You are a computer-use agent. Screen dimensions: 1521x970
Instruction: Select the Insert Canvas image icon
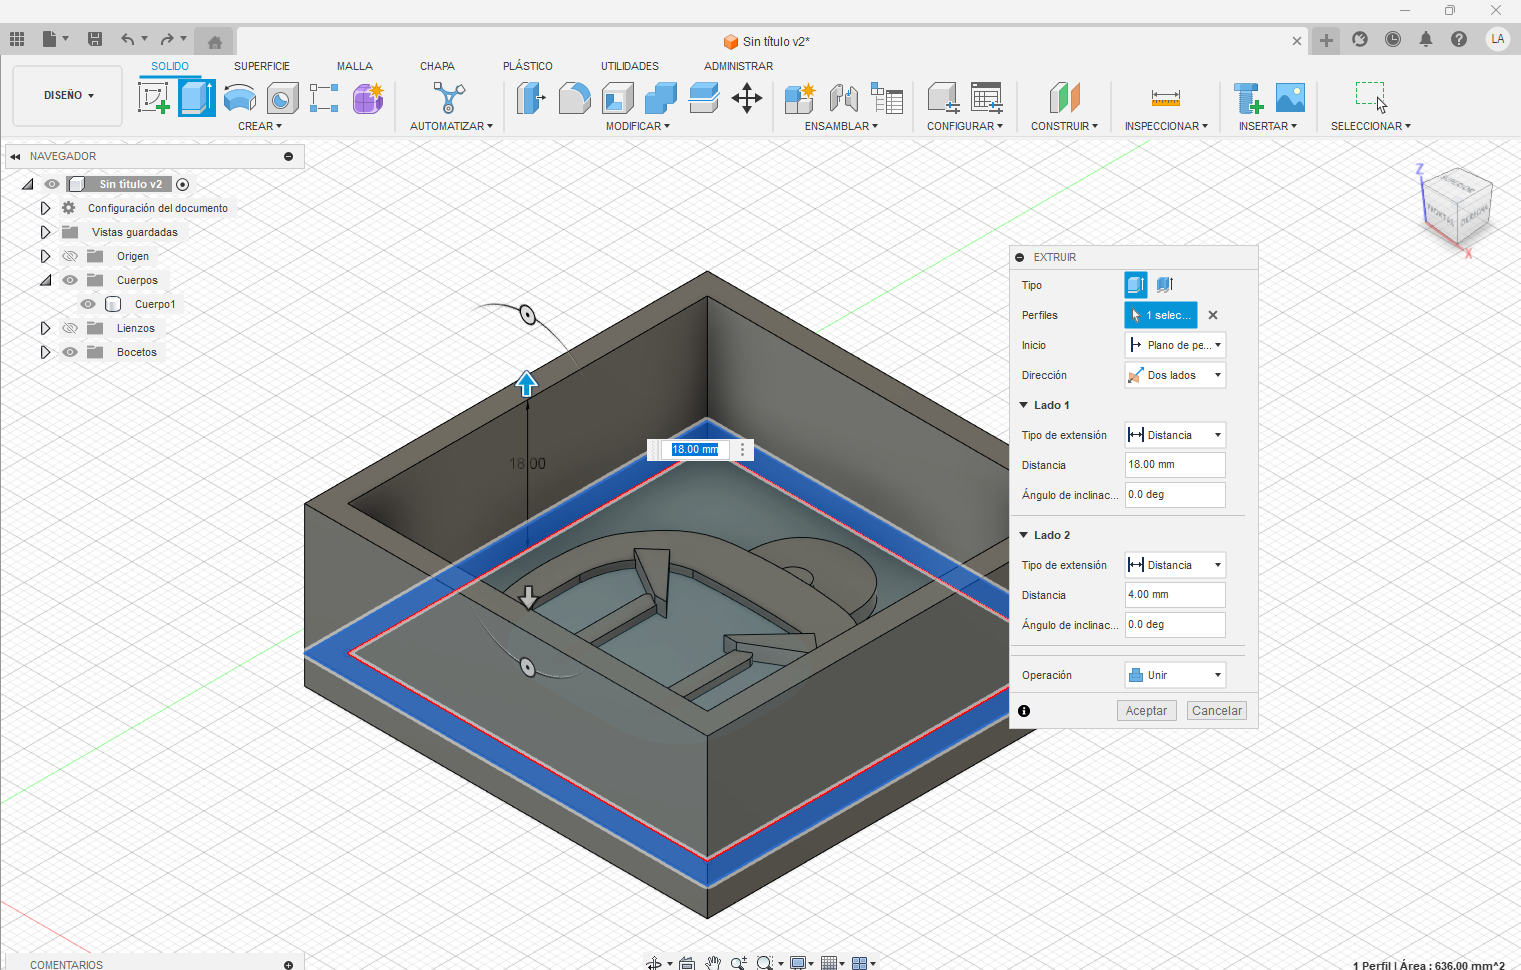(x=1290, y=98)
